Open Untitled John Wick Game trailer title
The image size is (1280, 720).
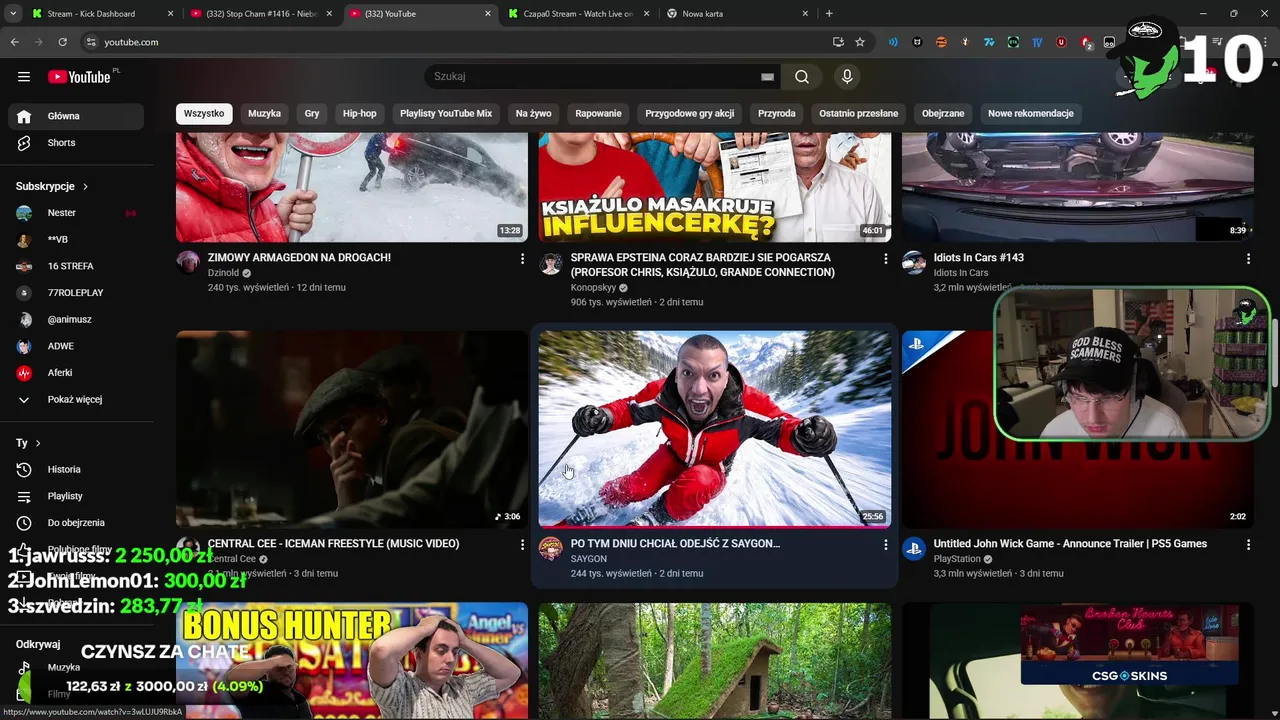point(1070,544)
